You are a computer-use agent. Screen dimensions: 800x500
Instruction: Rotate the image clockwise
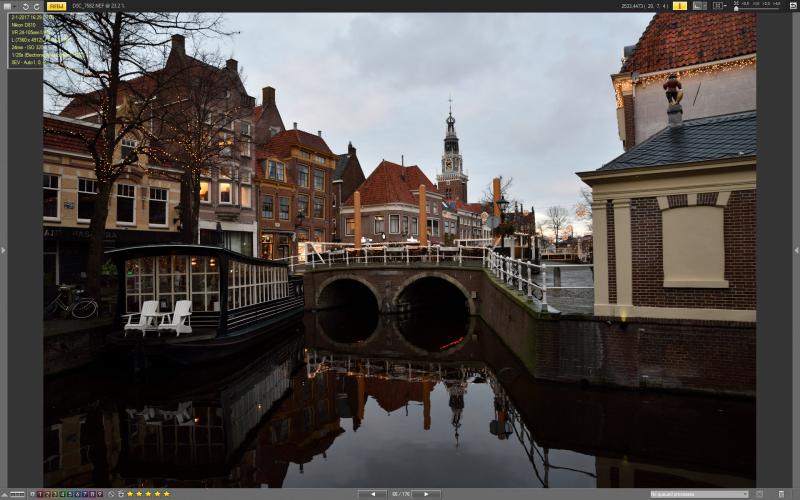coord(37,6)
